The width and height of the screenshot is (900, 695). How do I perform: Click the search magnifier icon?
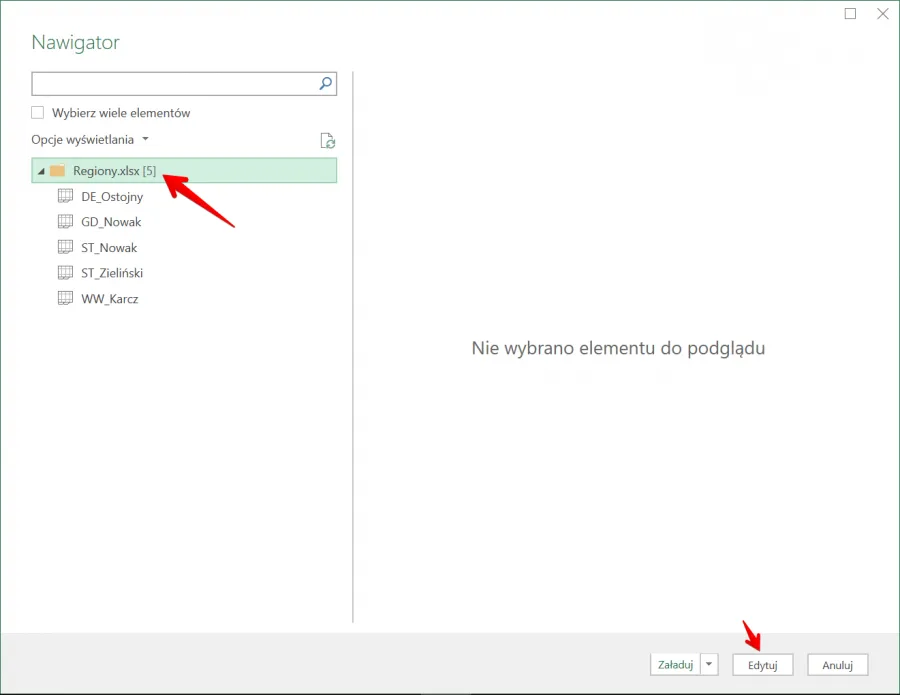click(x=325, y=84)
